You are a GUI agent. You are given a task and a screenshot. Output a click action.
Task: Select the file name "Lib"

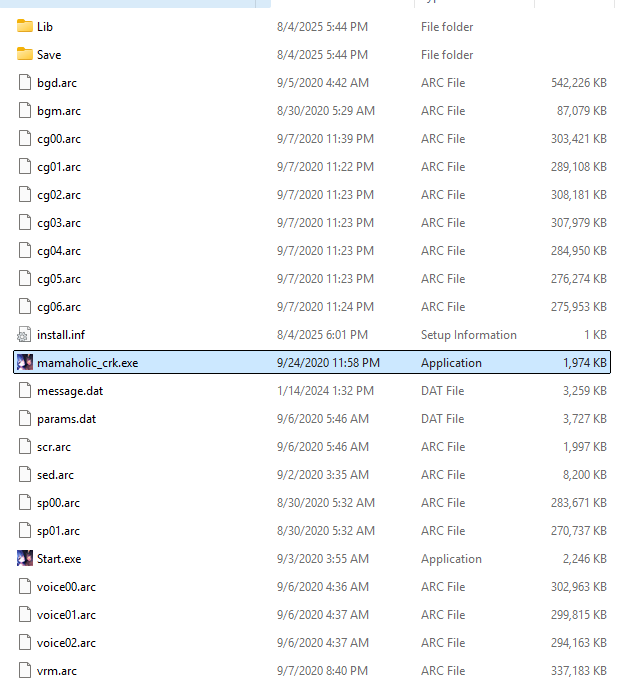[x=45, y=27]
